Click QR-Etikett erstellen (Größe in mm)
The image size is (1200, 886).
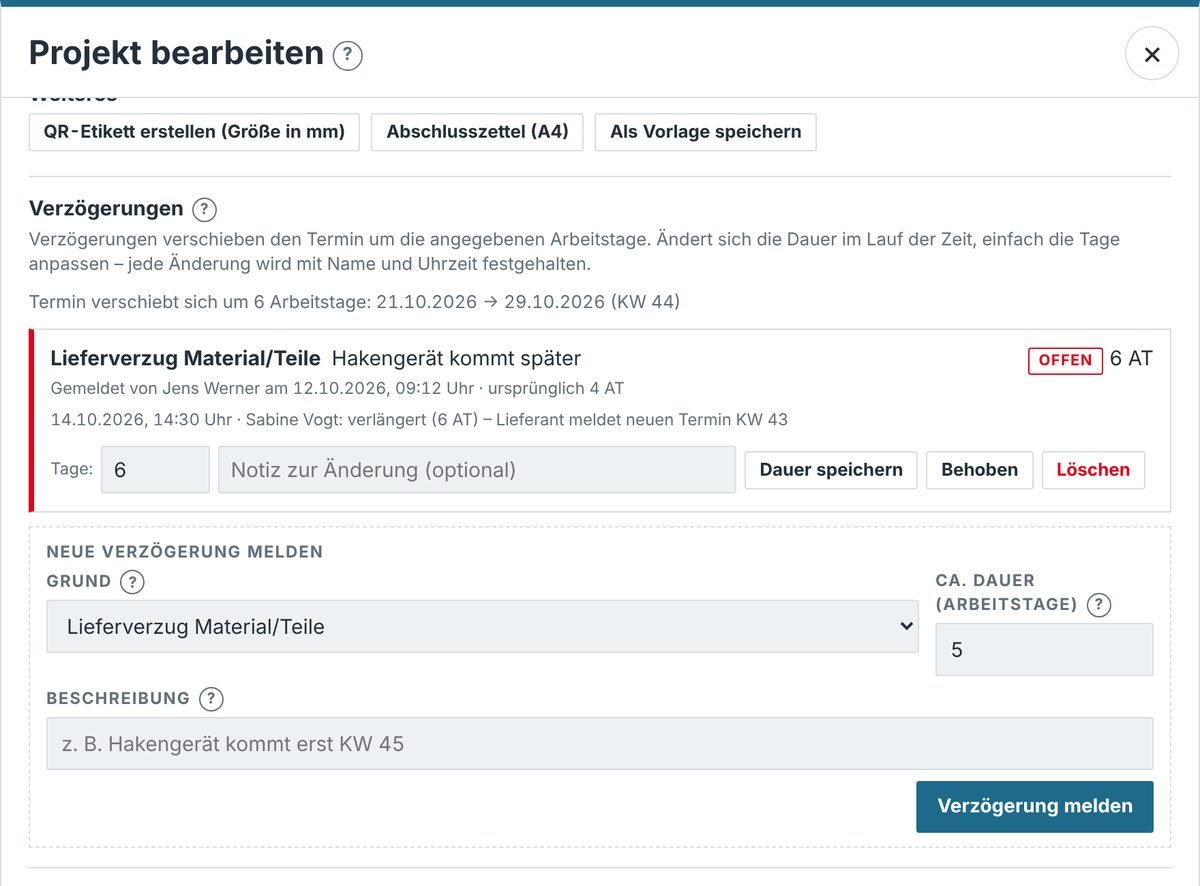pos(194,132)
